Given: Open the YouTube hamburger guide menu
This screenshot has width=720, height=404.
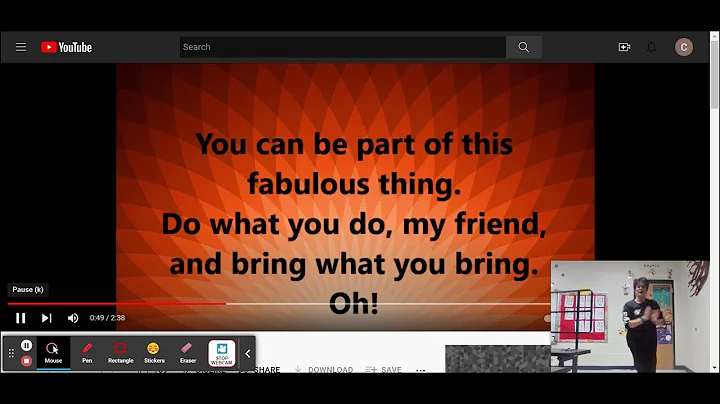Looking at the screenshot, I should 21,47.
